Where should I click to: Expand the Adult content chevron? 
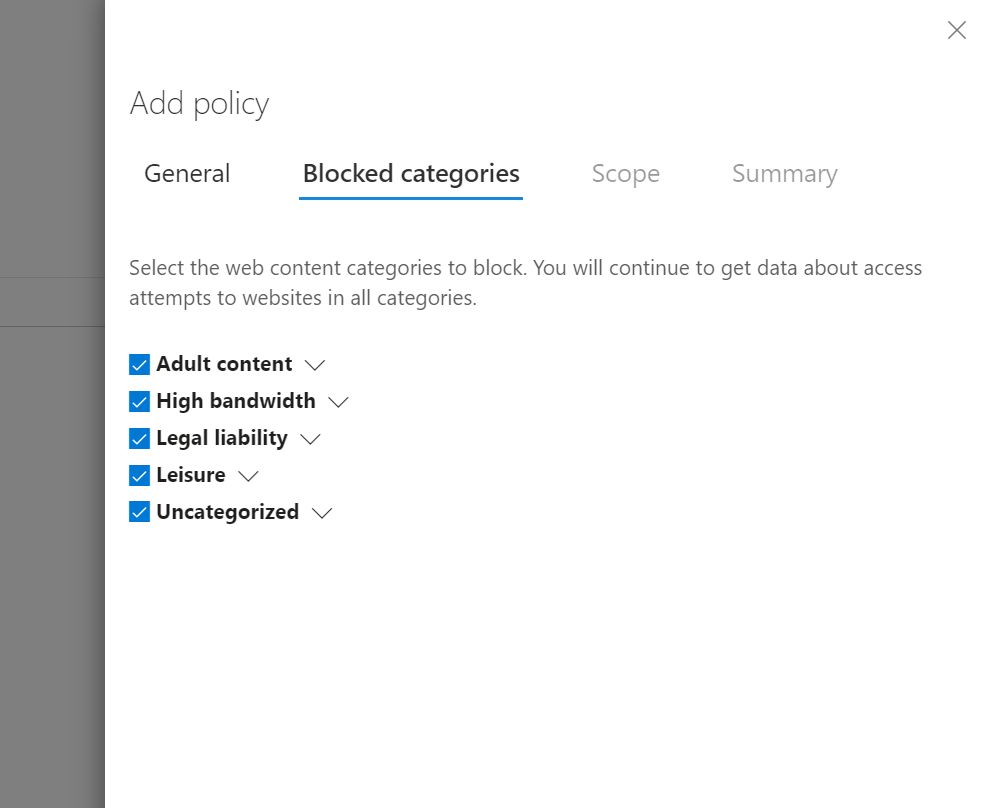(x=315, y=365)
